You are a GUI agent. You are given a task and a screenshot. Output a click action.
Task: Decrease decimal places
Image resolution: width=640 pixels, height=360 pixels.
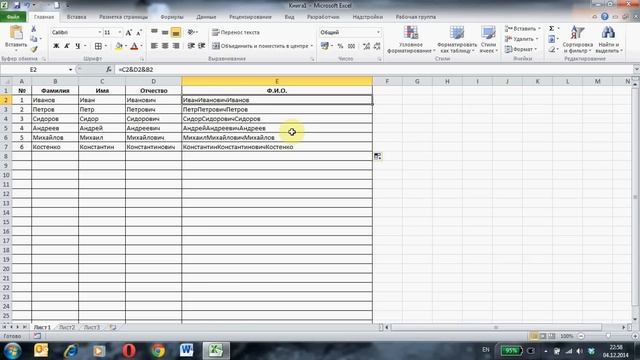click(377, 46)
